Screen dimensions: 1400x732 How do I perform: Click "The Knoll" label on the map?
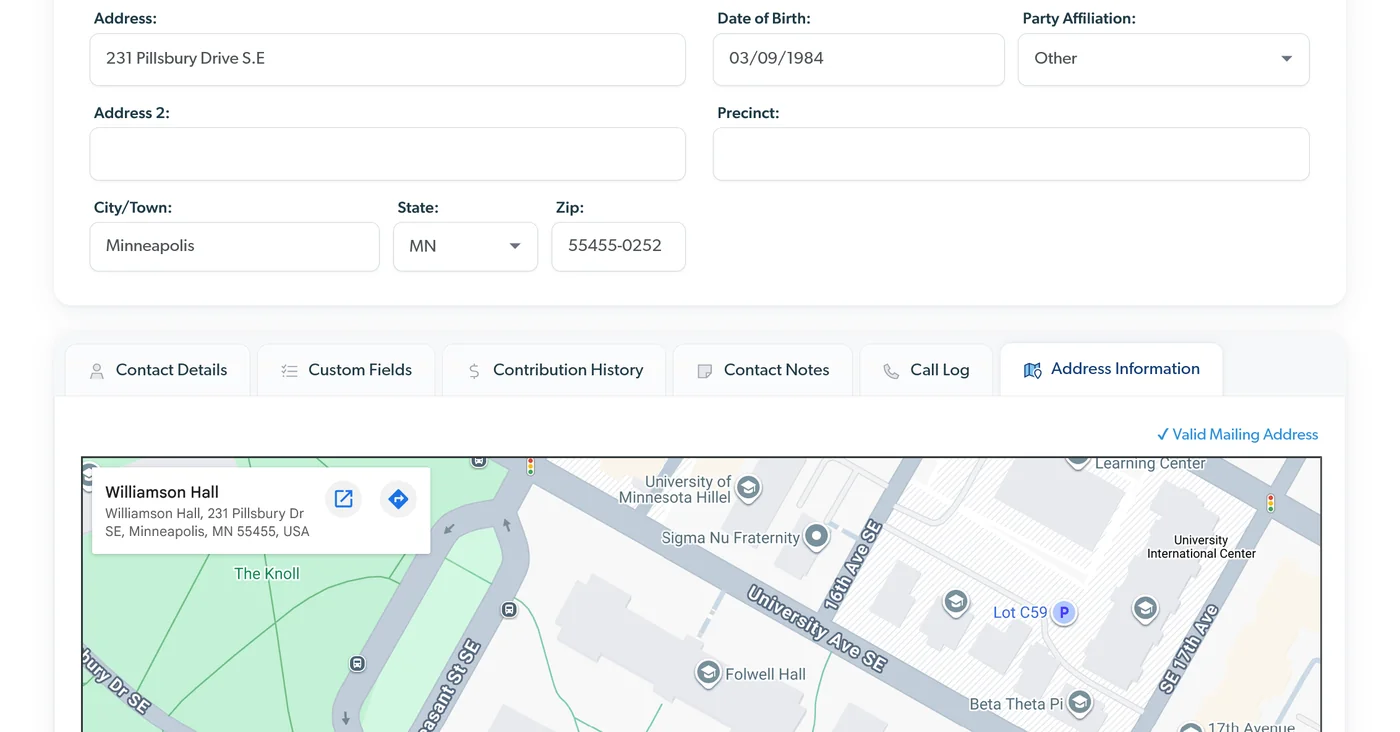tap(267, 574)
